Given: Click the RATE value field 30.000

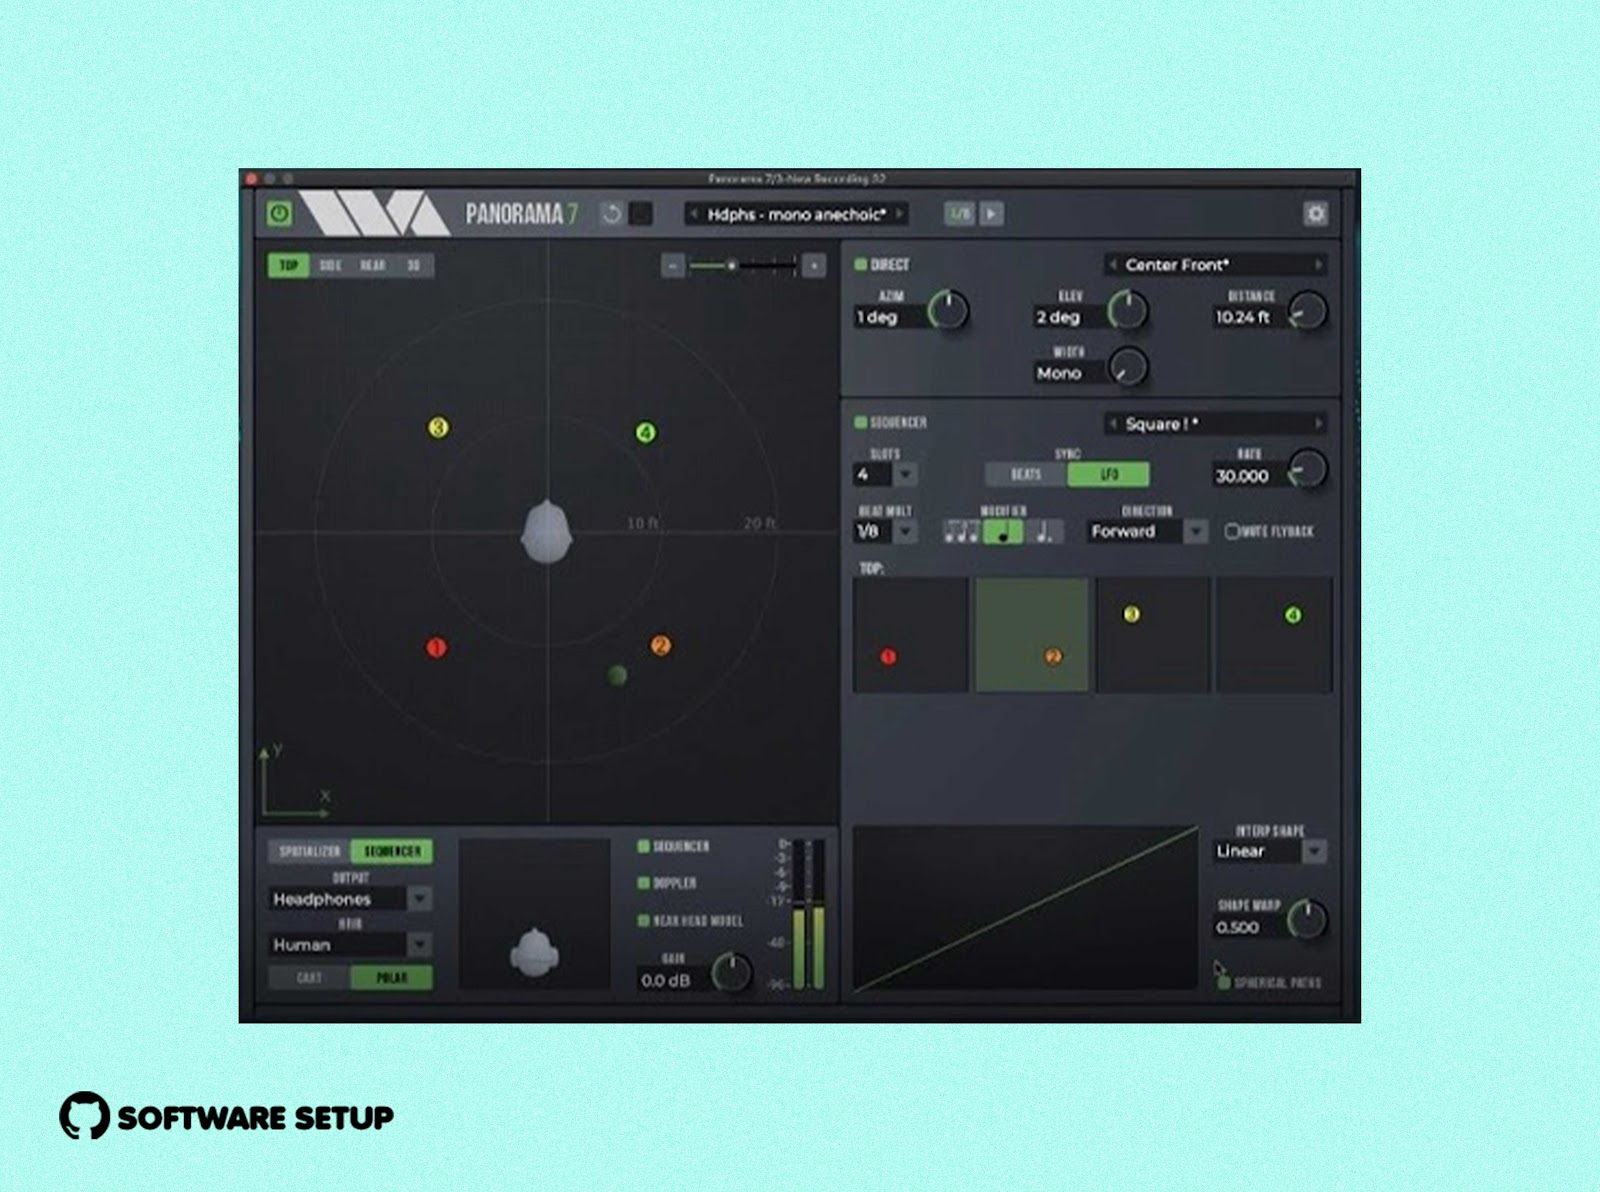Looking at the screenshot, I should [1249, 476].
